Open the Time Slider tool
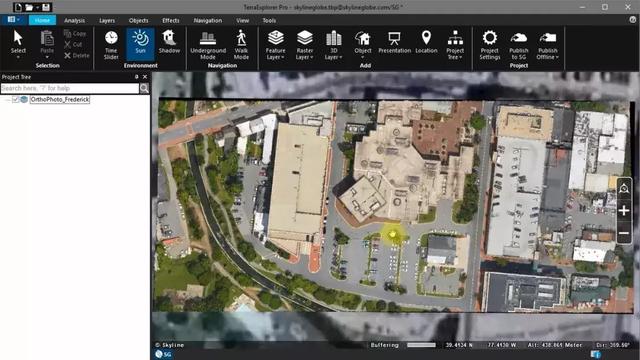Viewport: 640px width, 360px height. point(111,44)
